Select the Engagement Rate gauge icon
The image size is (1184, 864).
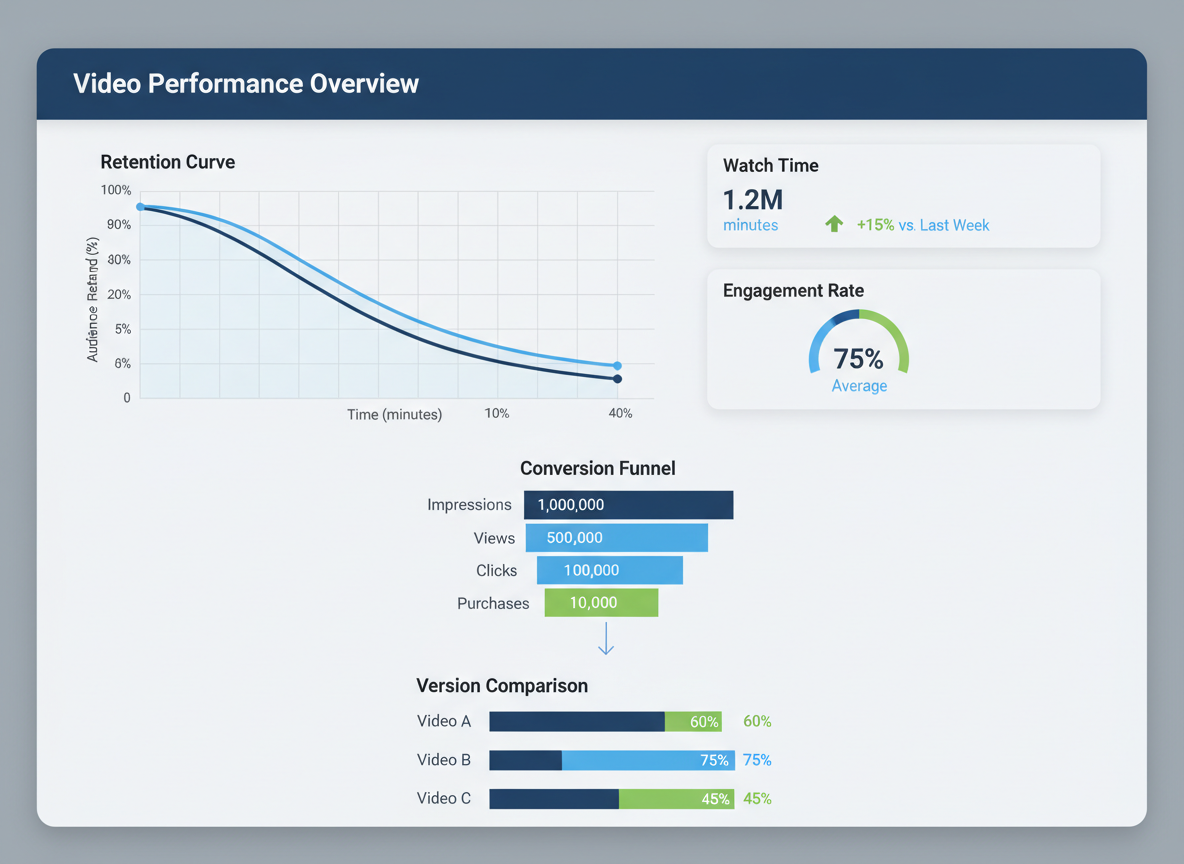(858, 345)
